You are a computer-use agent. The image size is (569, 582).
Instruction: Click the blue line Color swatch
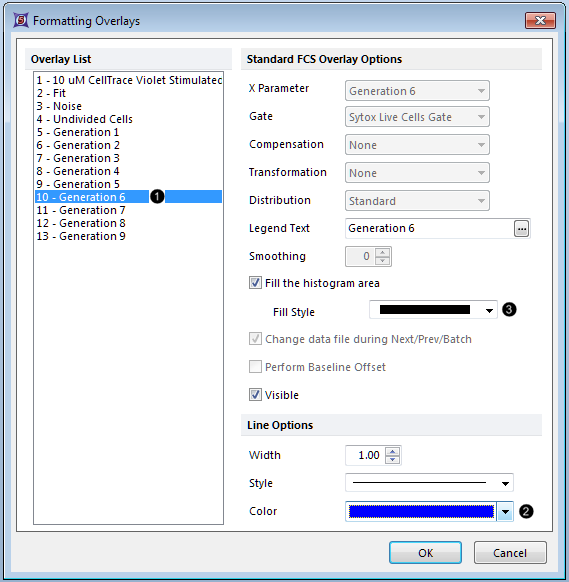pyautogui.click(x=421, y=512)
